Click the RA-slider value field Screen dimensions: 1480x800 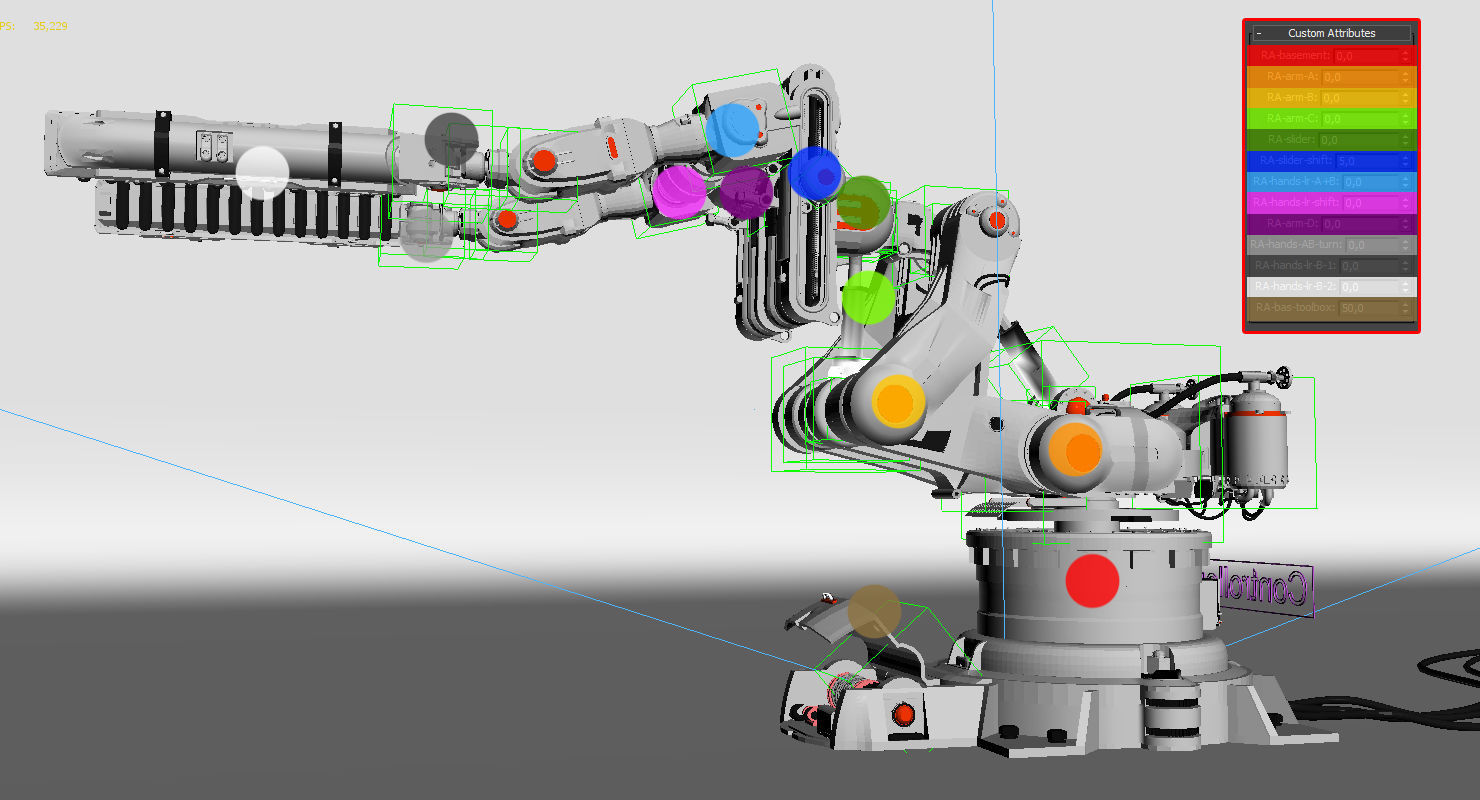click(x=1359, y=140)
